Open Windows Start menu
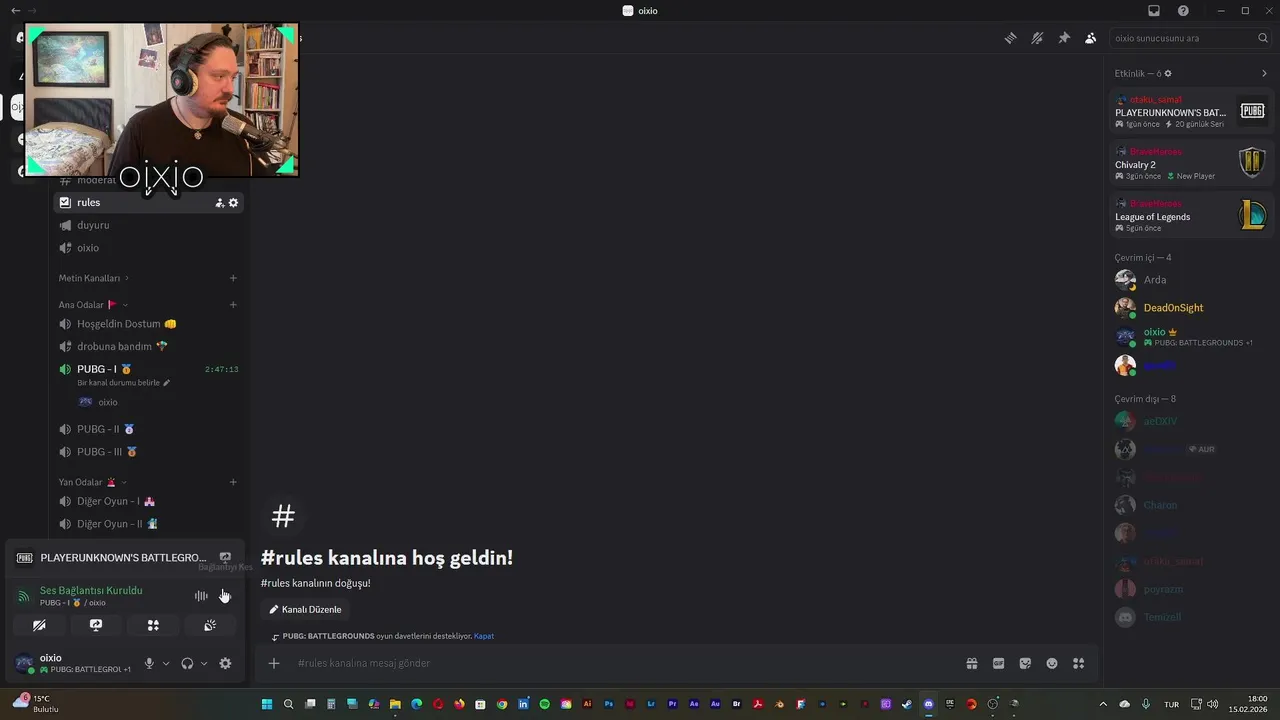The height and width of the screenshot is (720, 1280). pos(267,704)
